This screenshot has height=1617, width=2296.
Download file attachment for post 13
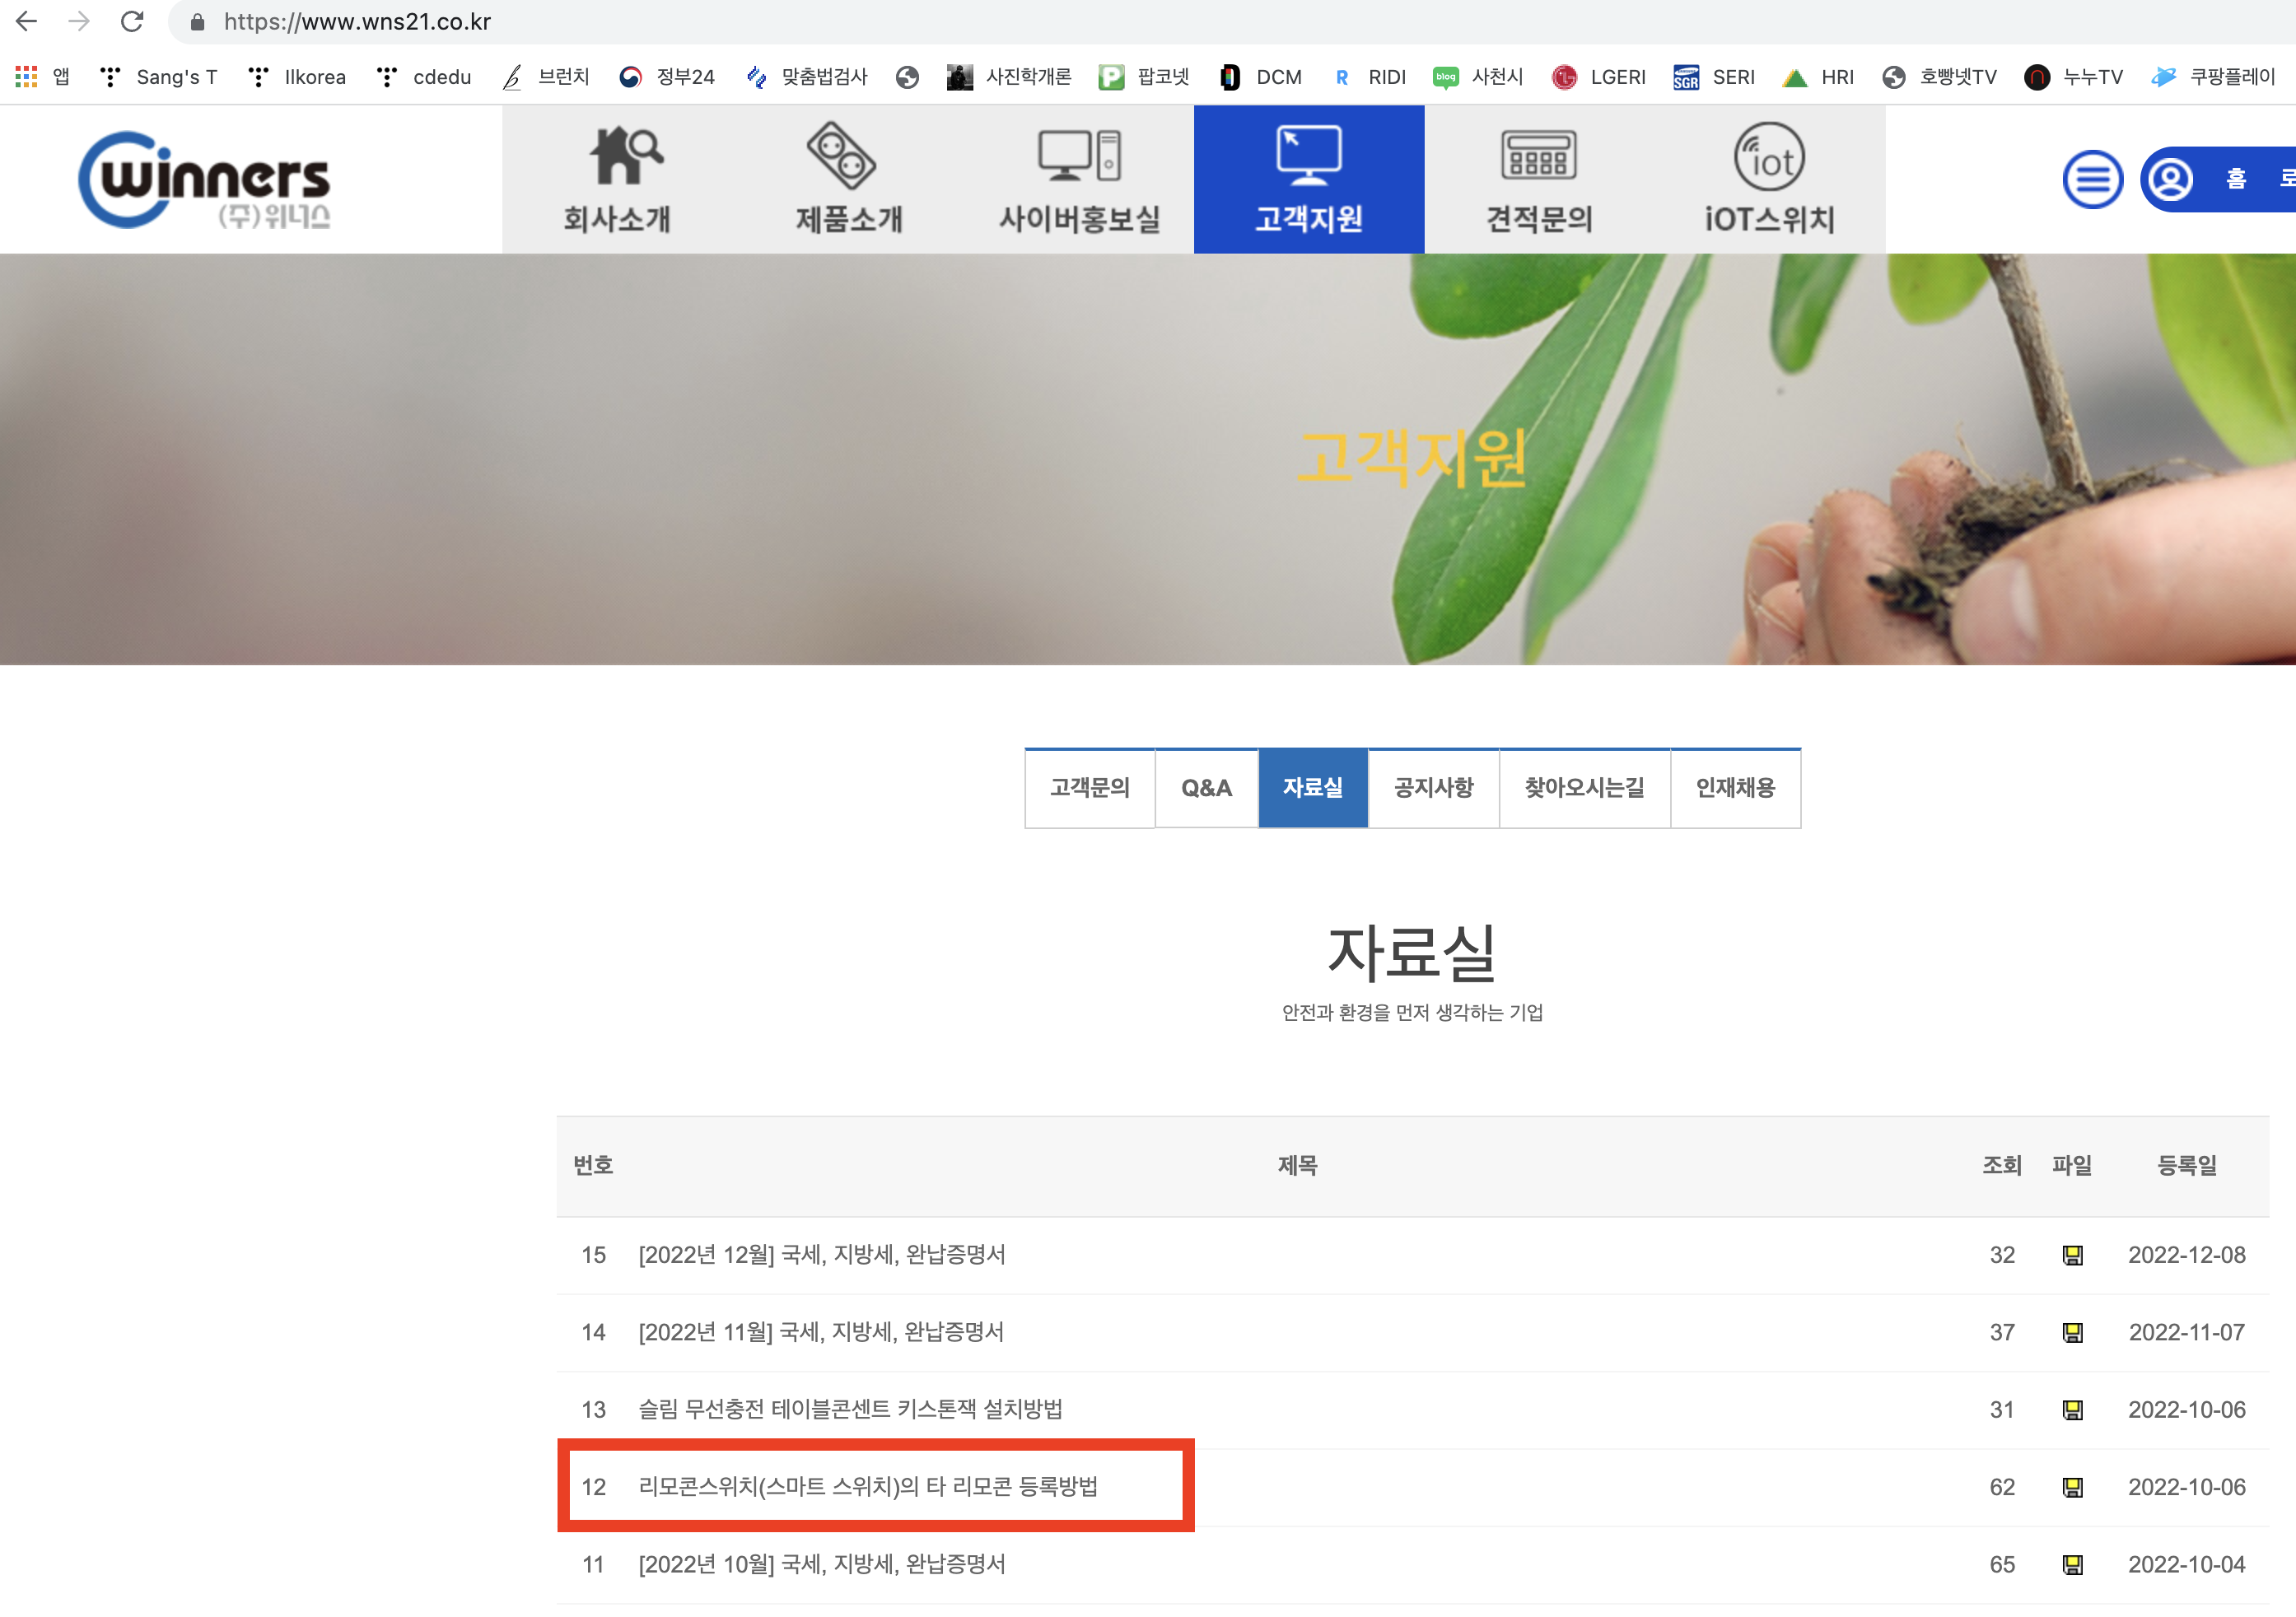click(2072, 1410)
